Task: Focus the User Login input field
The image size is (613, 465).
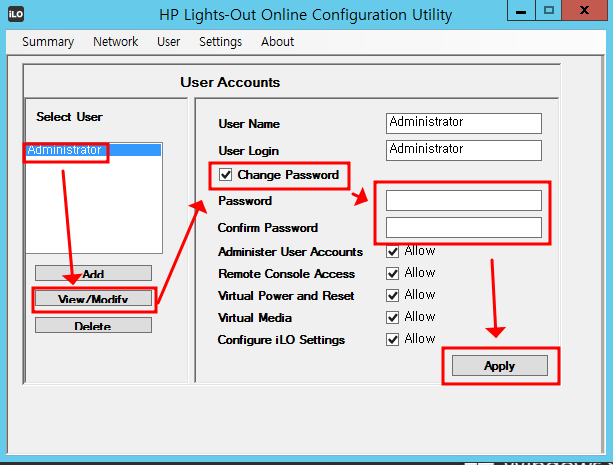Action: (x=464, y=151)
